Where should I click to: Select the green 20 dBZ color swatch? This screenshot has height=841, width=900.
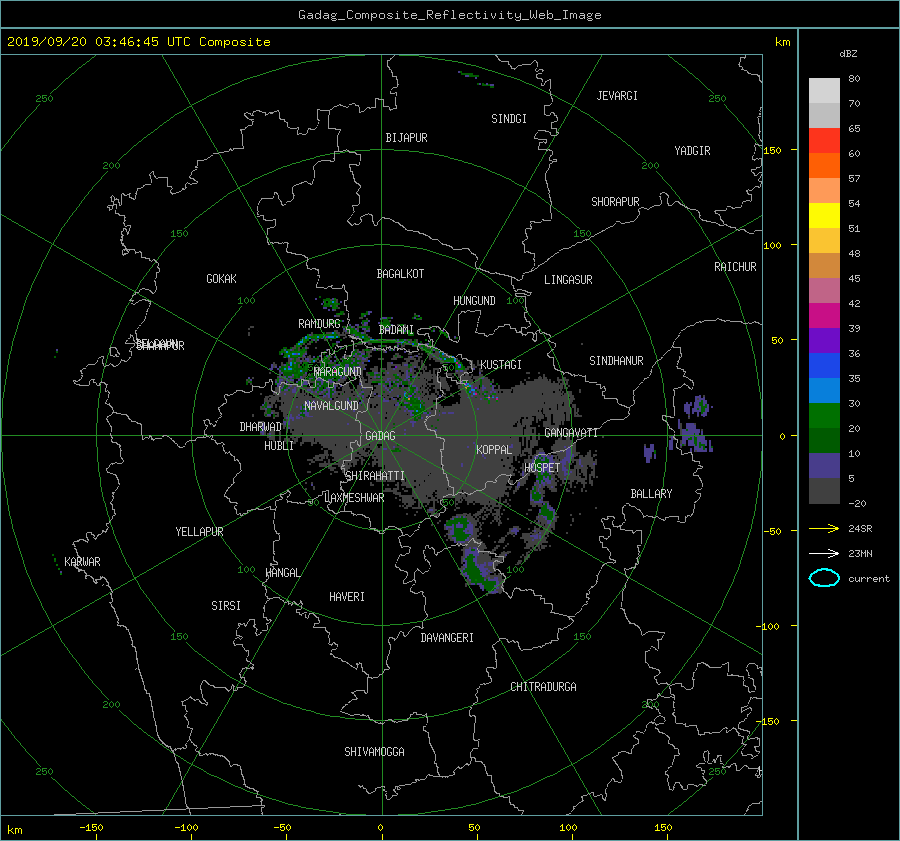[824, 416]
